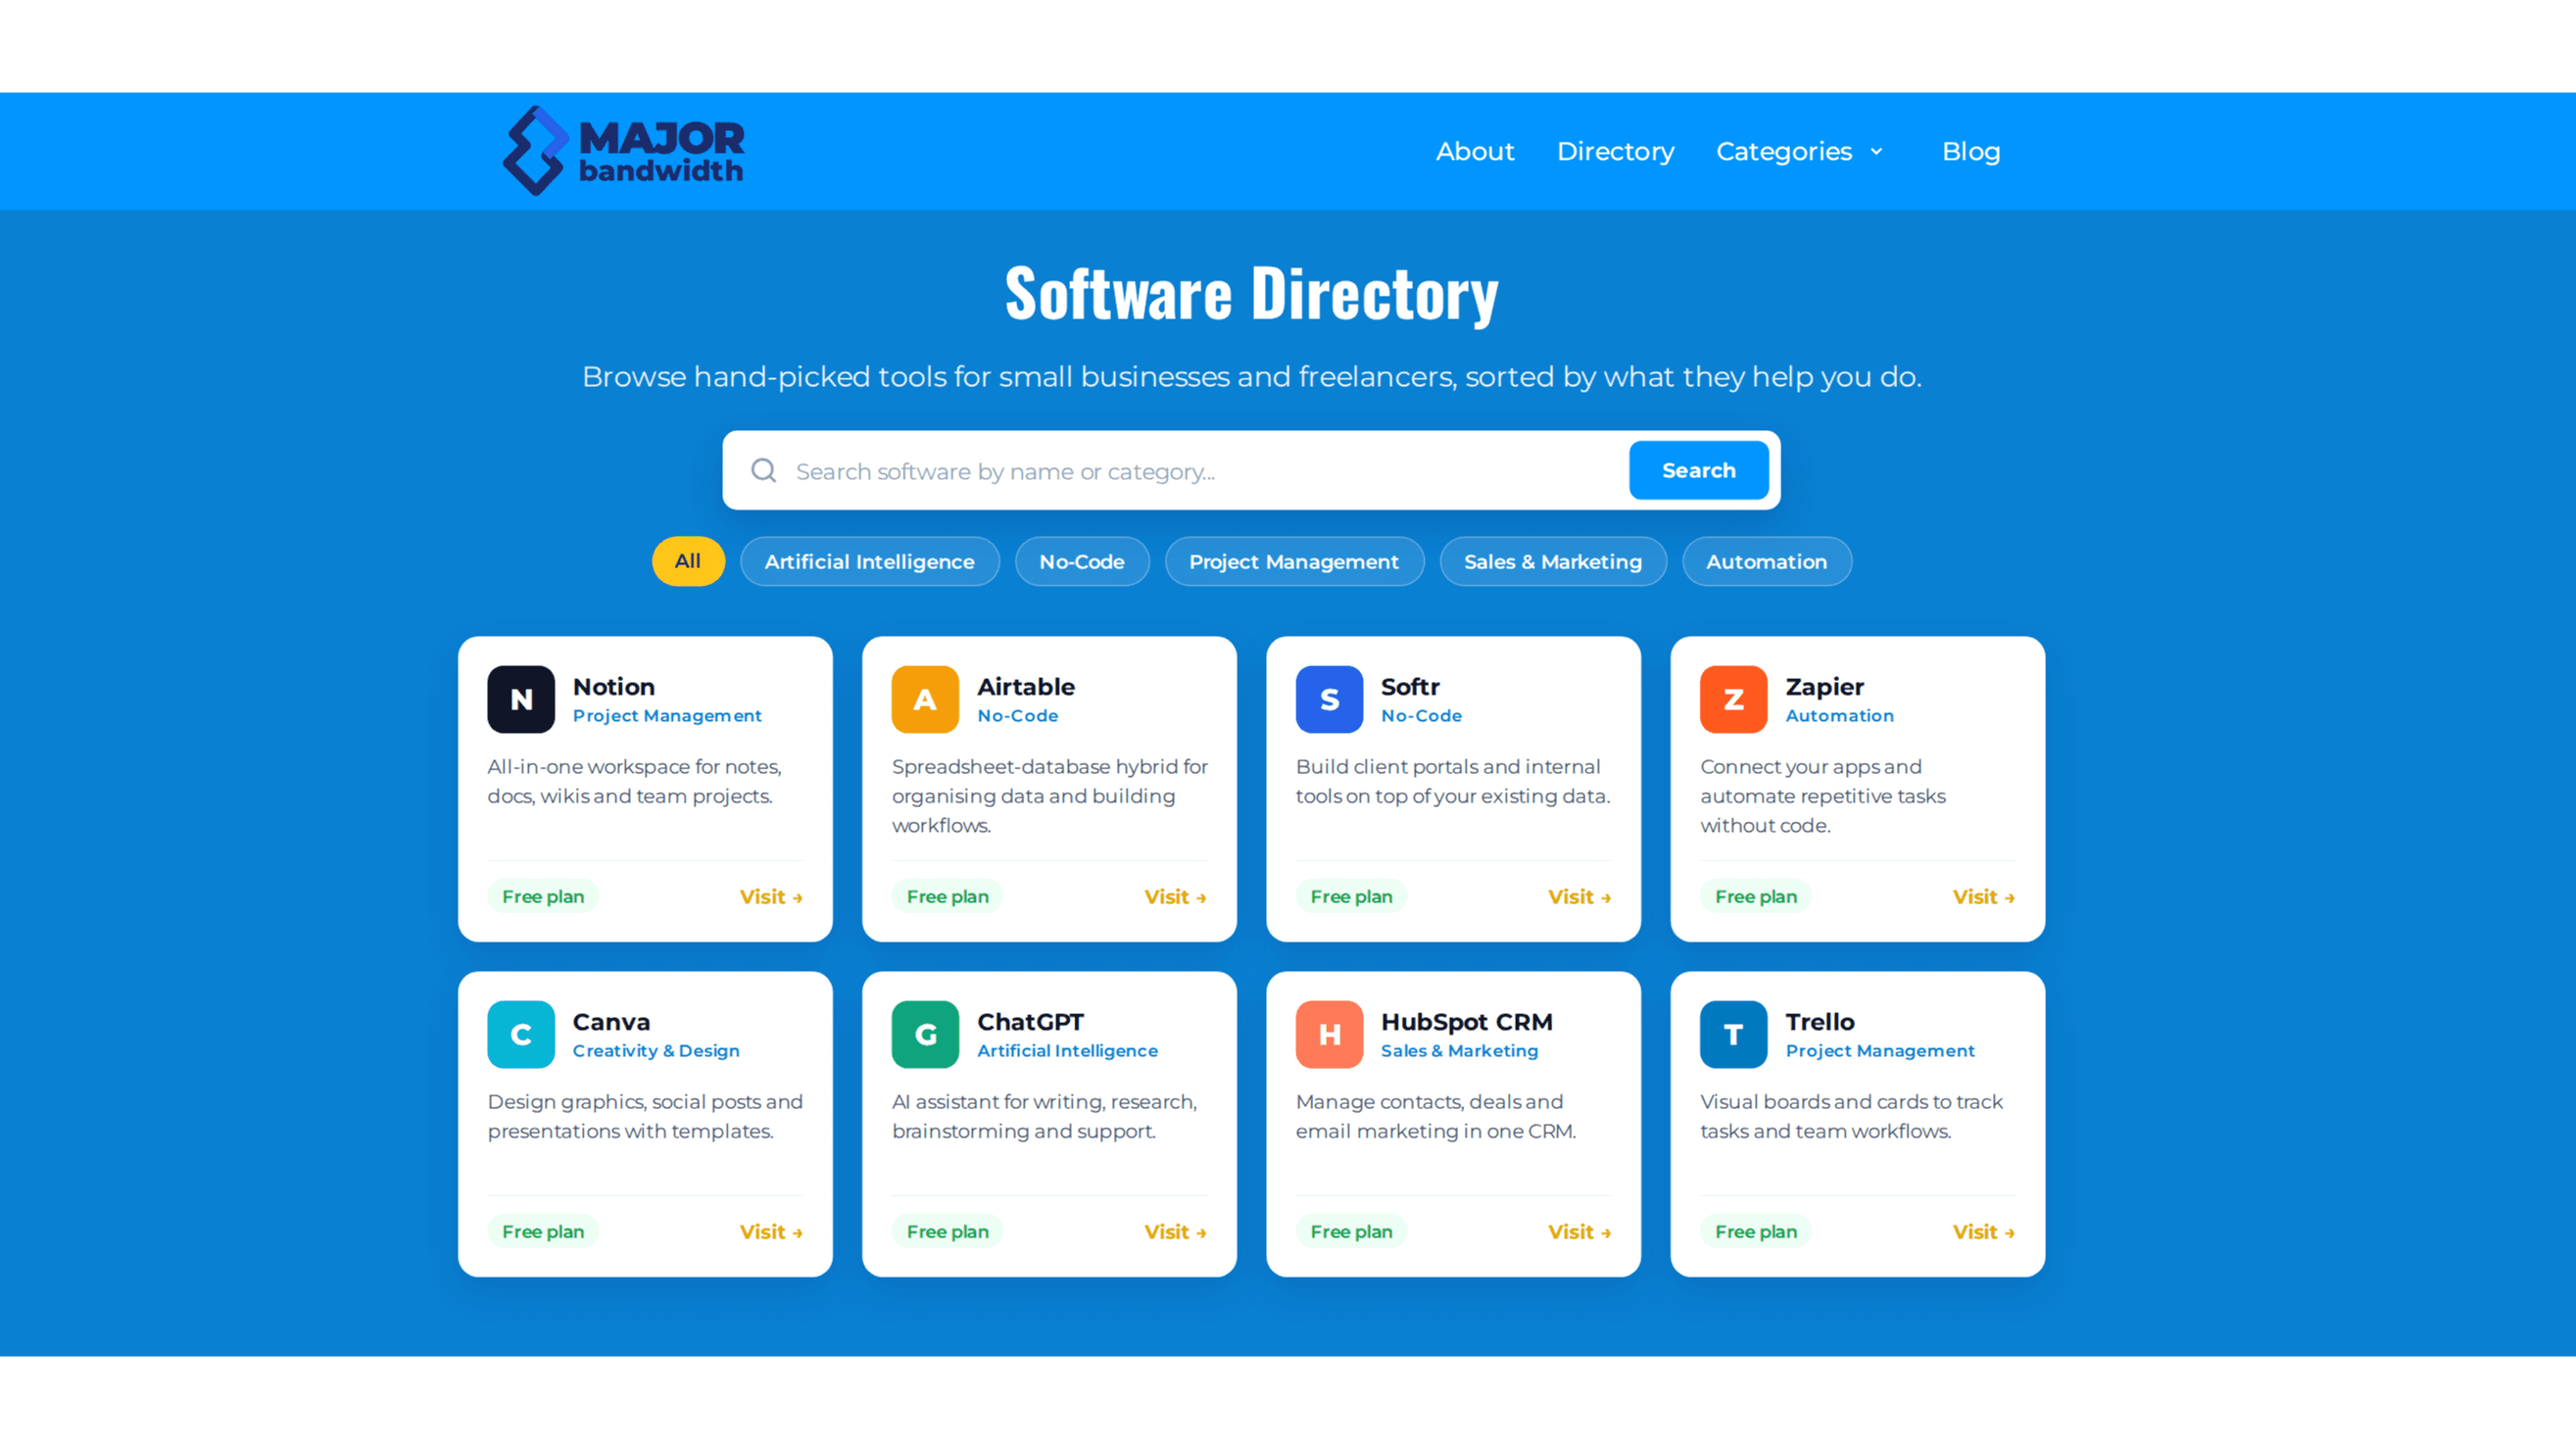Visit Softr's website
The image size is (2576, 1449).
(x=1579, y=897)
